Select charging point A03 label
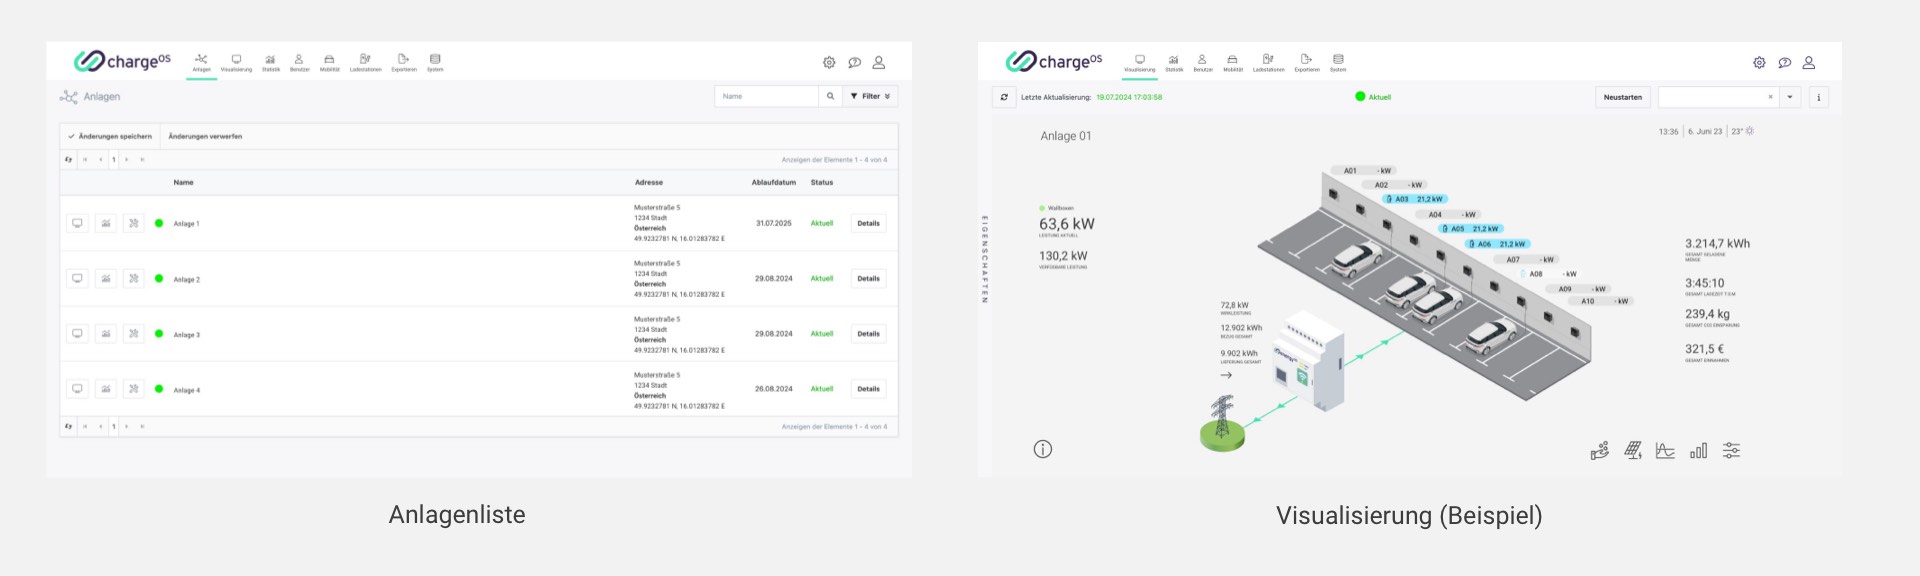 click(x=1414, y=199)
